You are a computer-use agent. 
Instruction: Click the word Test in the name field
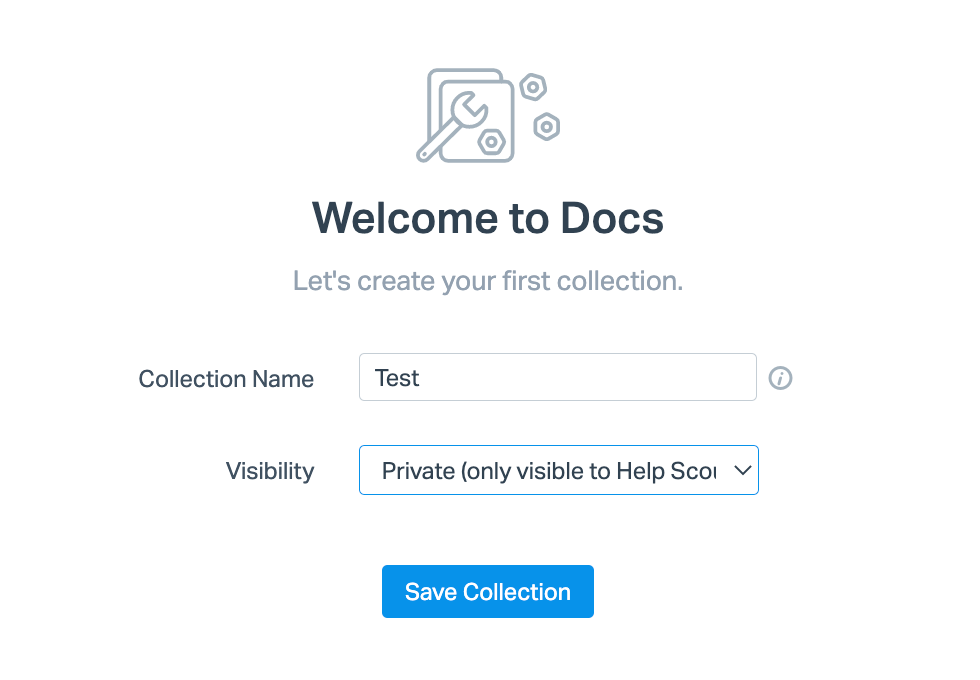tap(396, 378)
